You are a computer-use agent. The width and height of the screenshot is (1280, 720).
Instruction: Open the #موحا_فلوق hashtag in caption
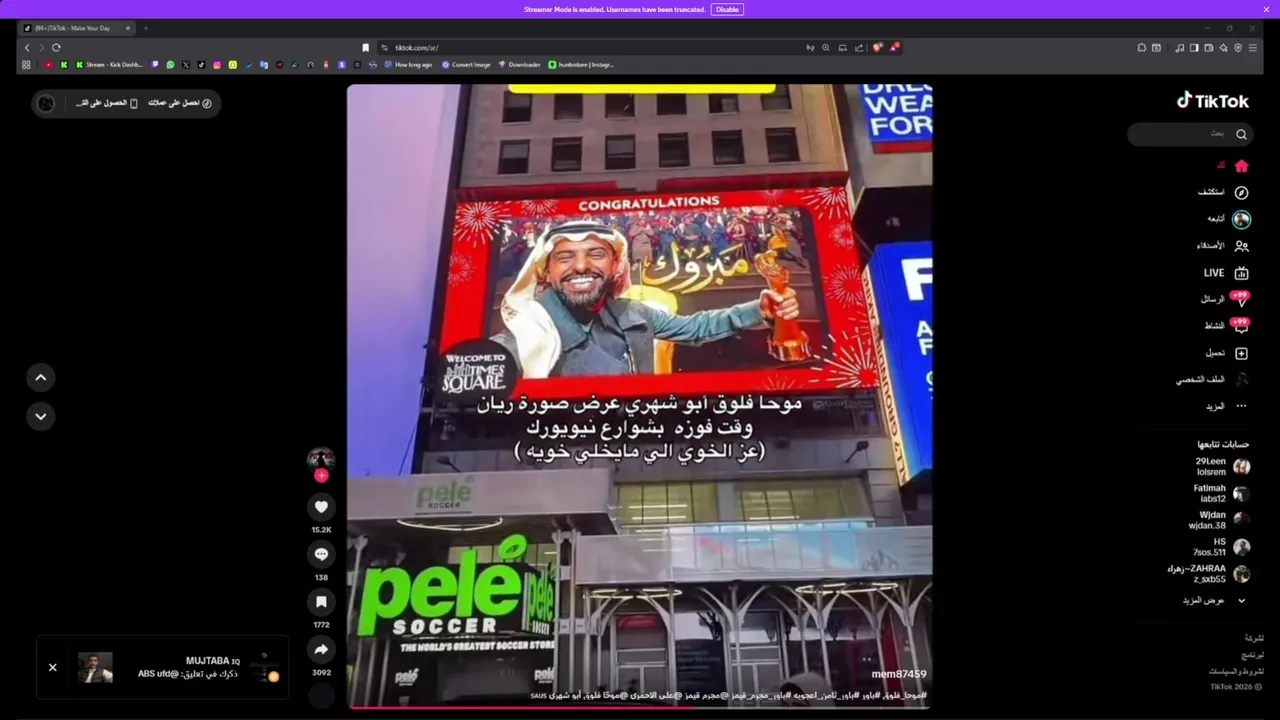tap(905, 695)
